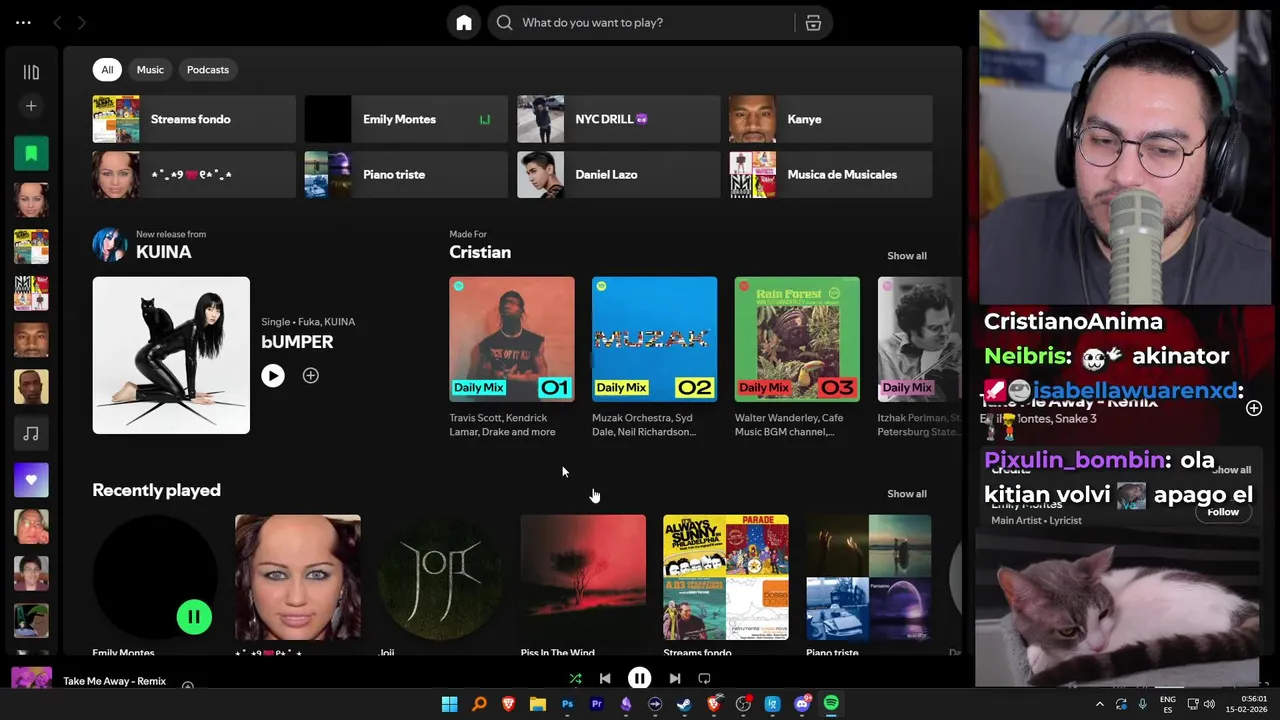
Task: Open the Browse icon in the search bar
Action: point(813,22)
